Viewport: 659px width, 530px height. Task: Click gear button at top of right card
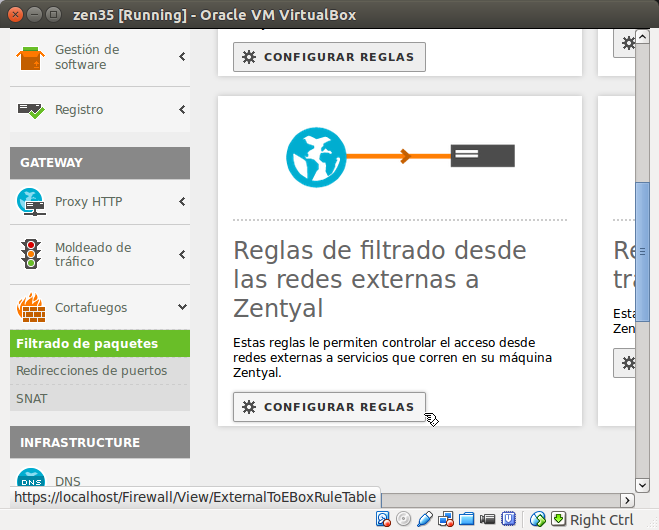coord(625,43)
